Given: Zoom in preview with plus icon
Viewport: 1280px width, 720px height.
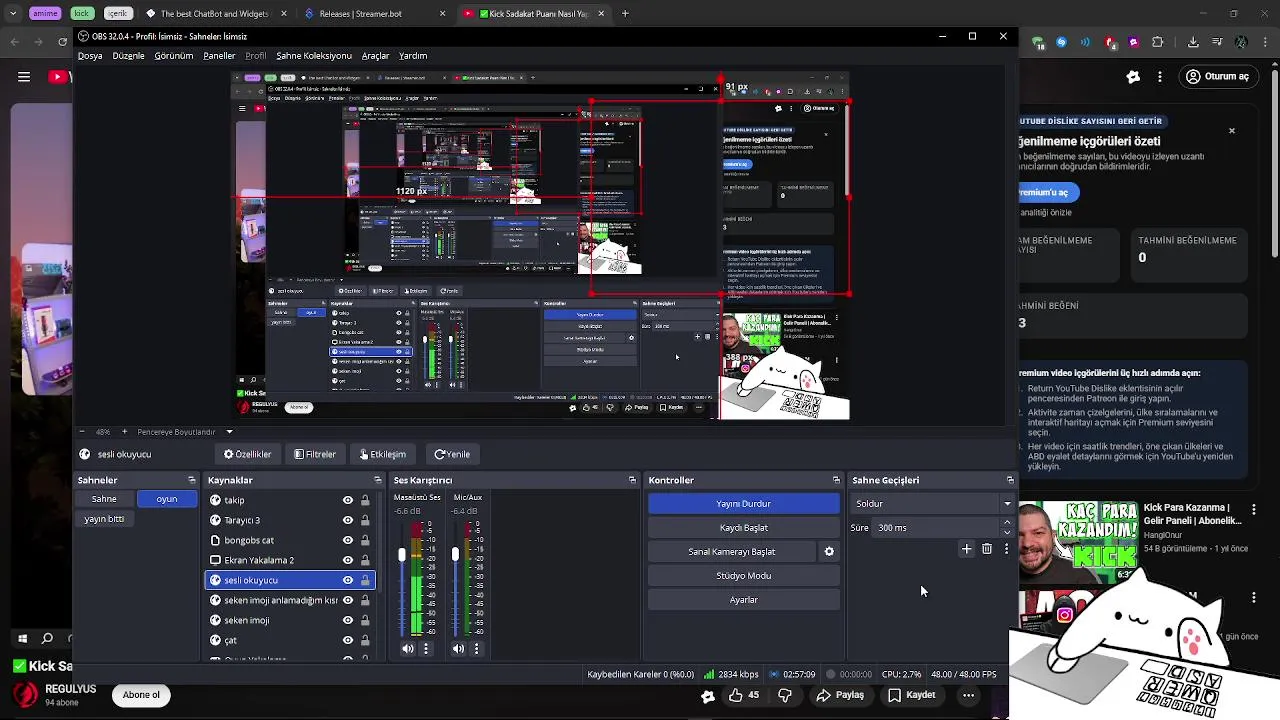Looking at the screenshot, I should click(124, 432).
